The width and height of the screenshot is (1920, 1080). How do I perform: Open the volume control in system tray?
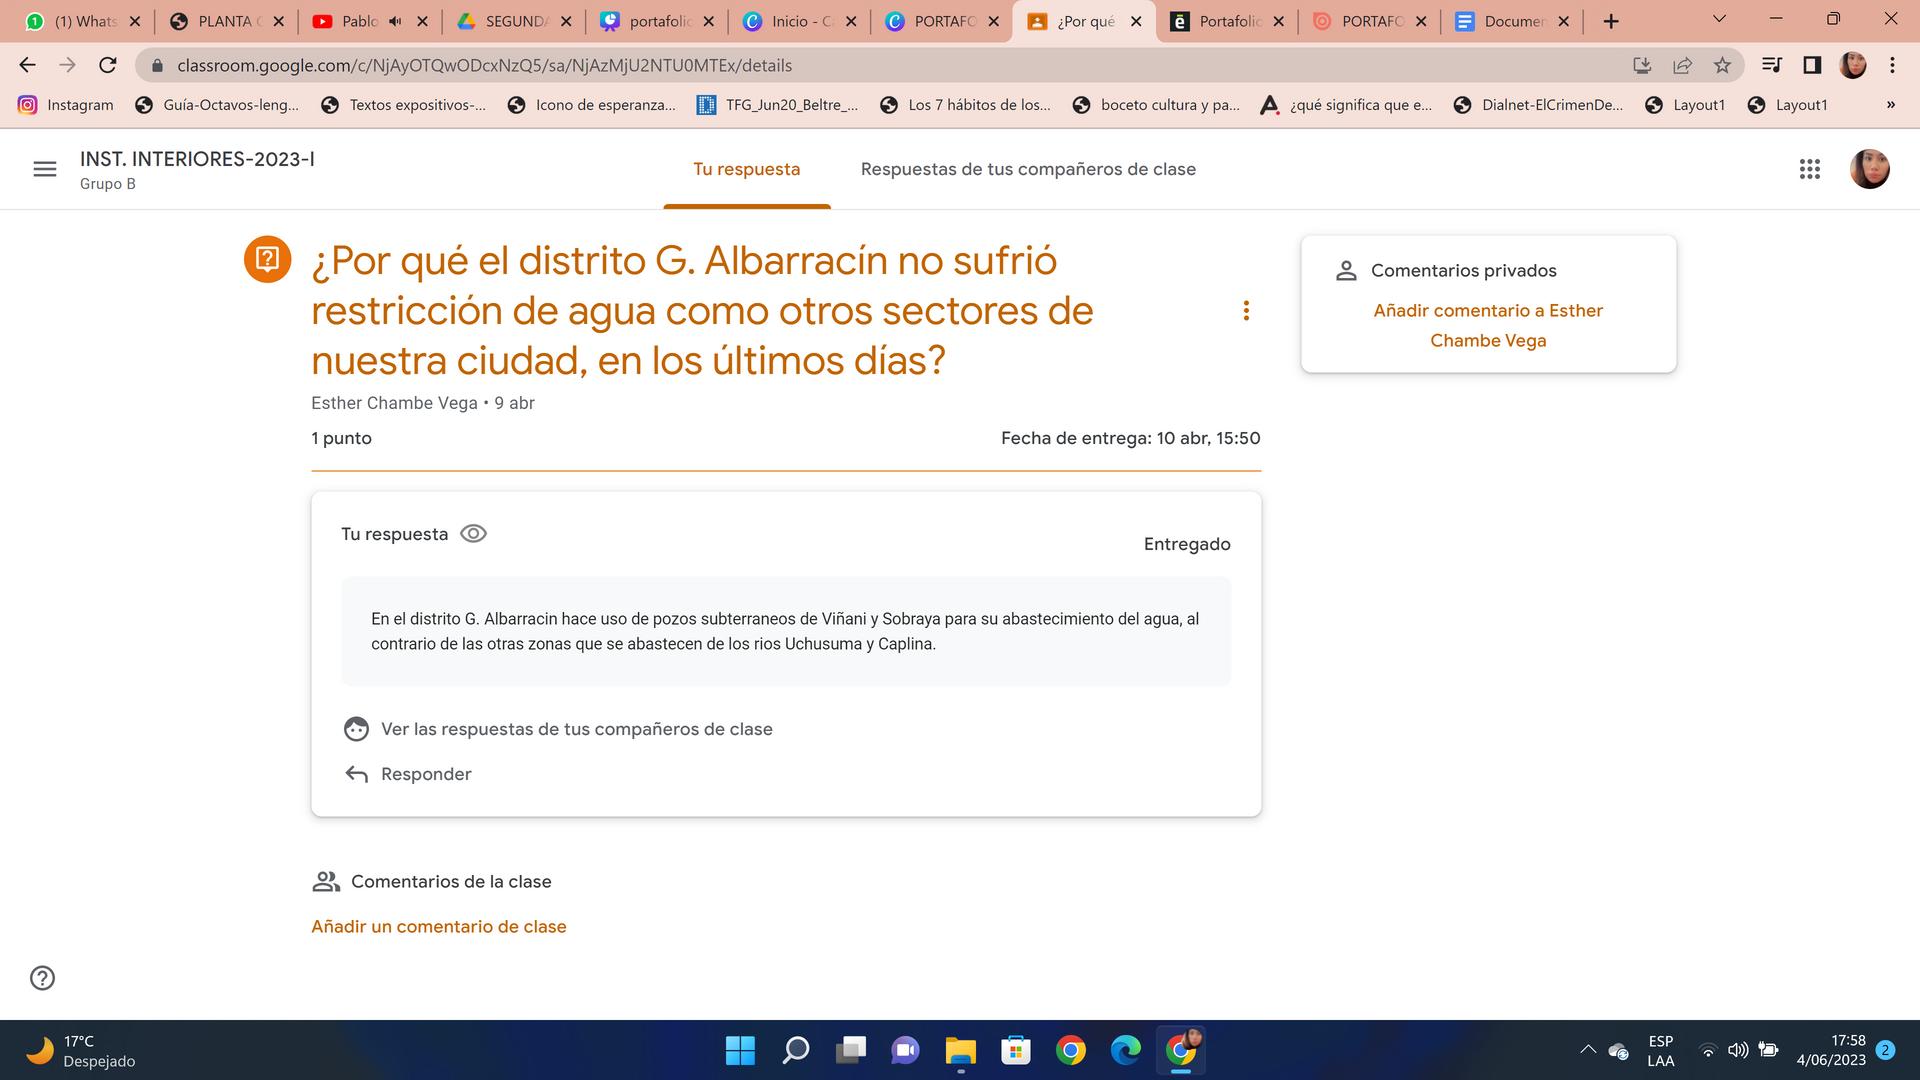point(1738,1050)
